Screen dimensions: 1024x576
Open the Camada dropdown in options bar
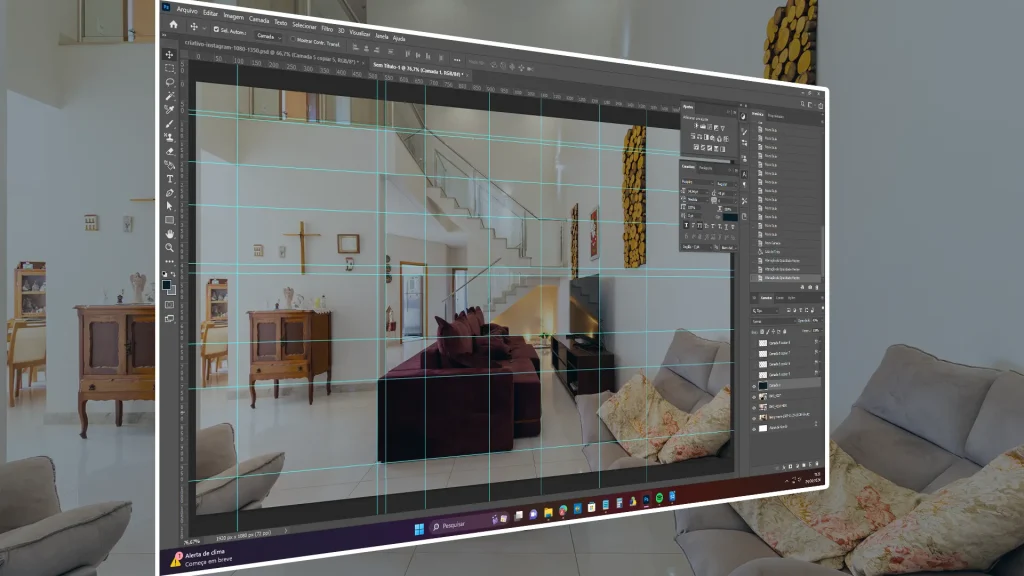[268, 36]
